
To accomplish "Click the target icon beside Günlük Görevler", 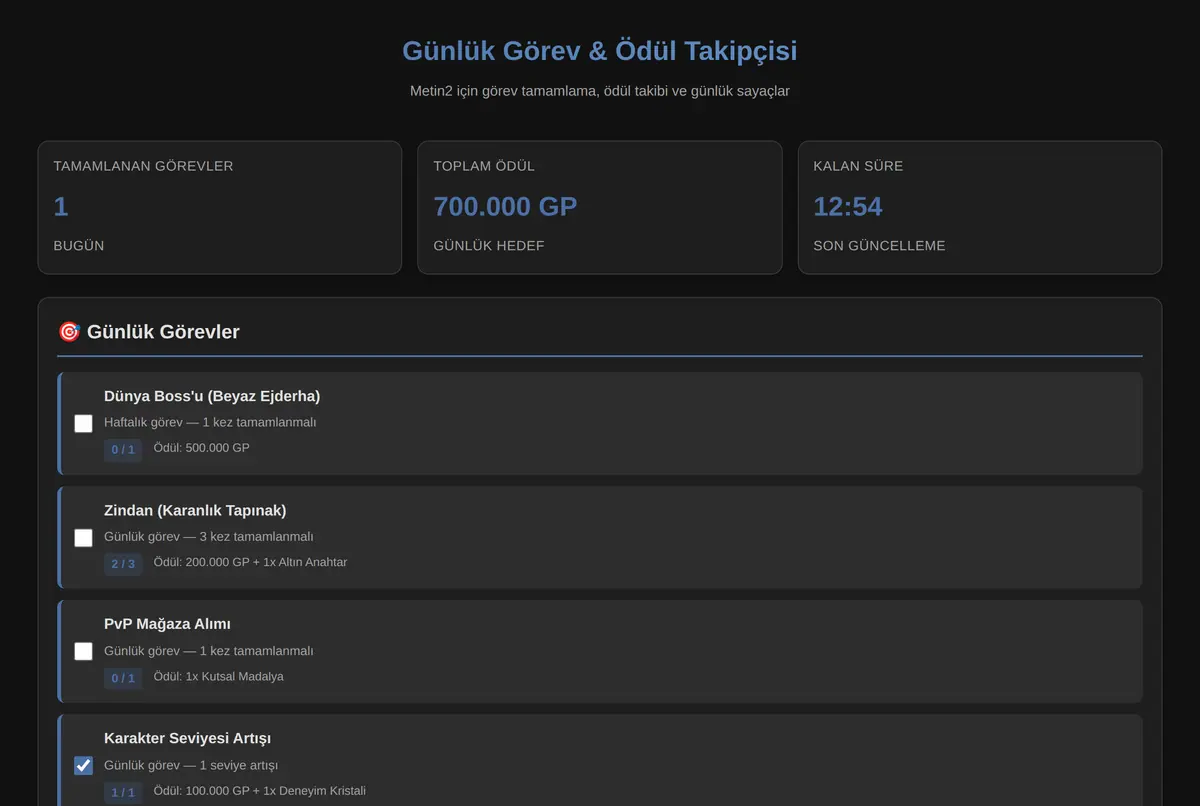I will 69,331.
